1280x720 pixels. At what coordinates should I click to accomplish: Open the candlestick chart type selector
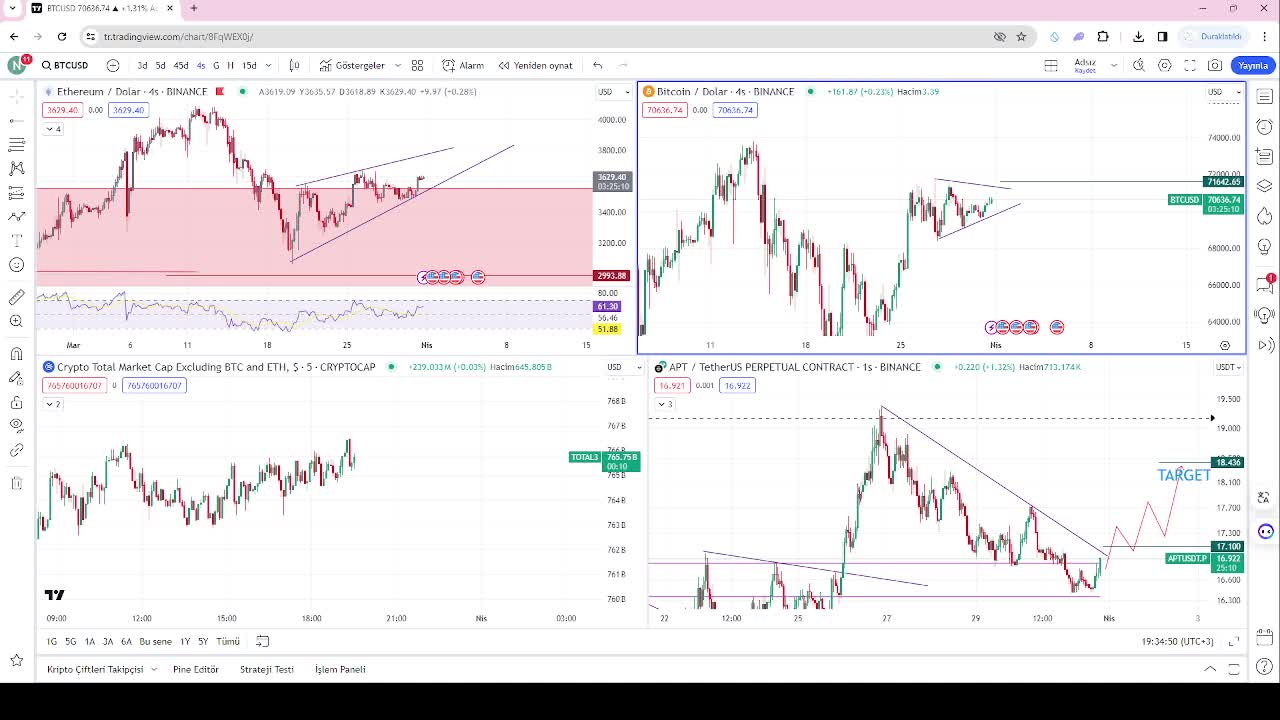(294, 65)
